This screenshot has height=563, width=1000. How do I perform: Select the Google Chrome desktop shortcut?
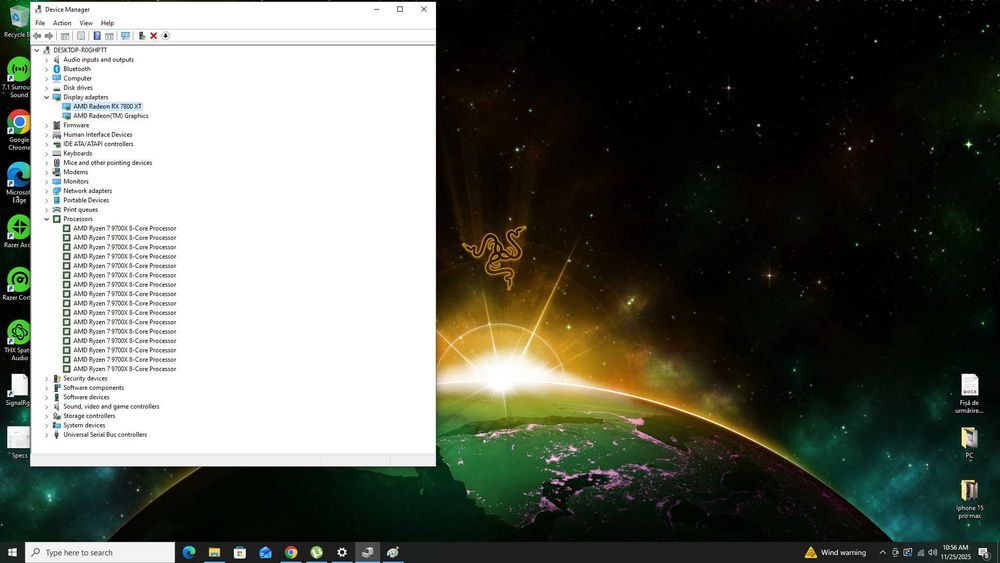[x=18, y=130]
